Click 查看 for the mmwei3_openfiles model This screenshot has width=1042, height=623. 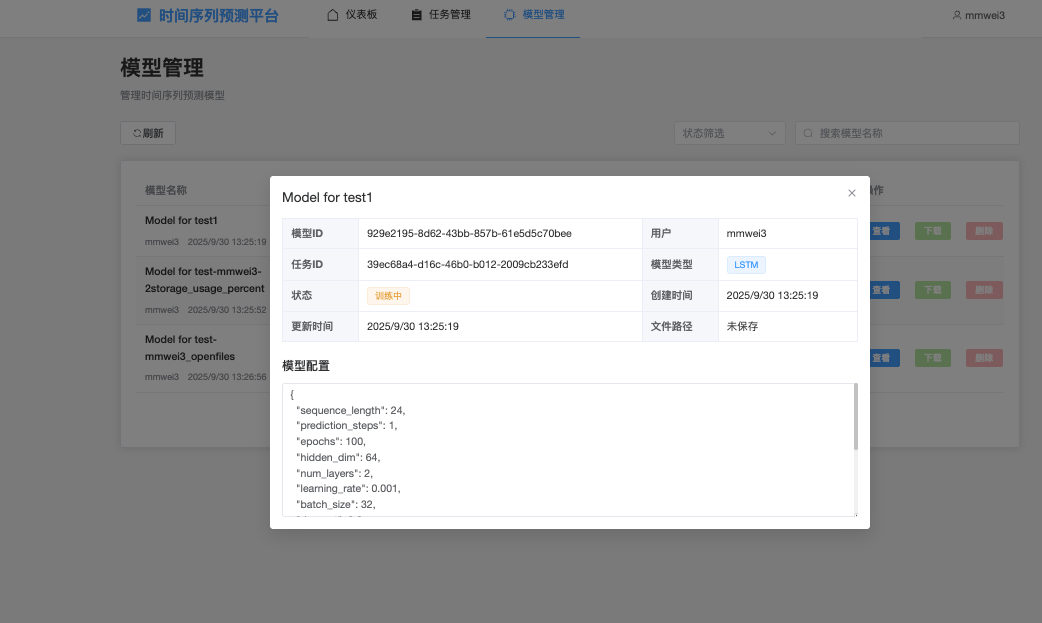click(884, 358)
